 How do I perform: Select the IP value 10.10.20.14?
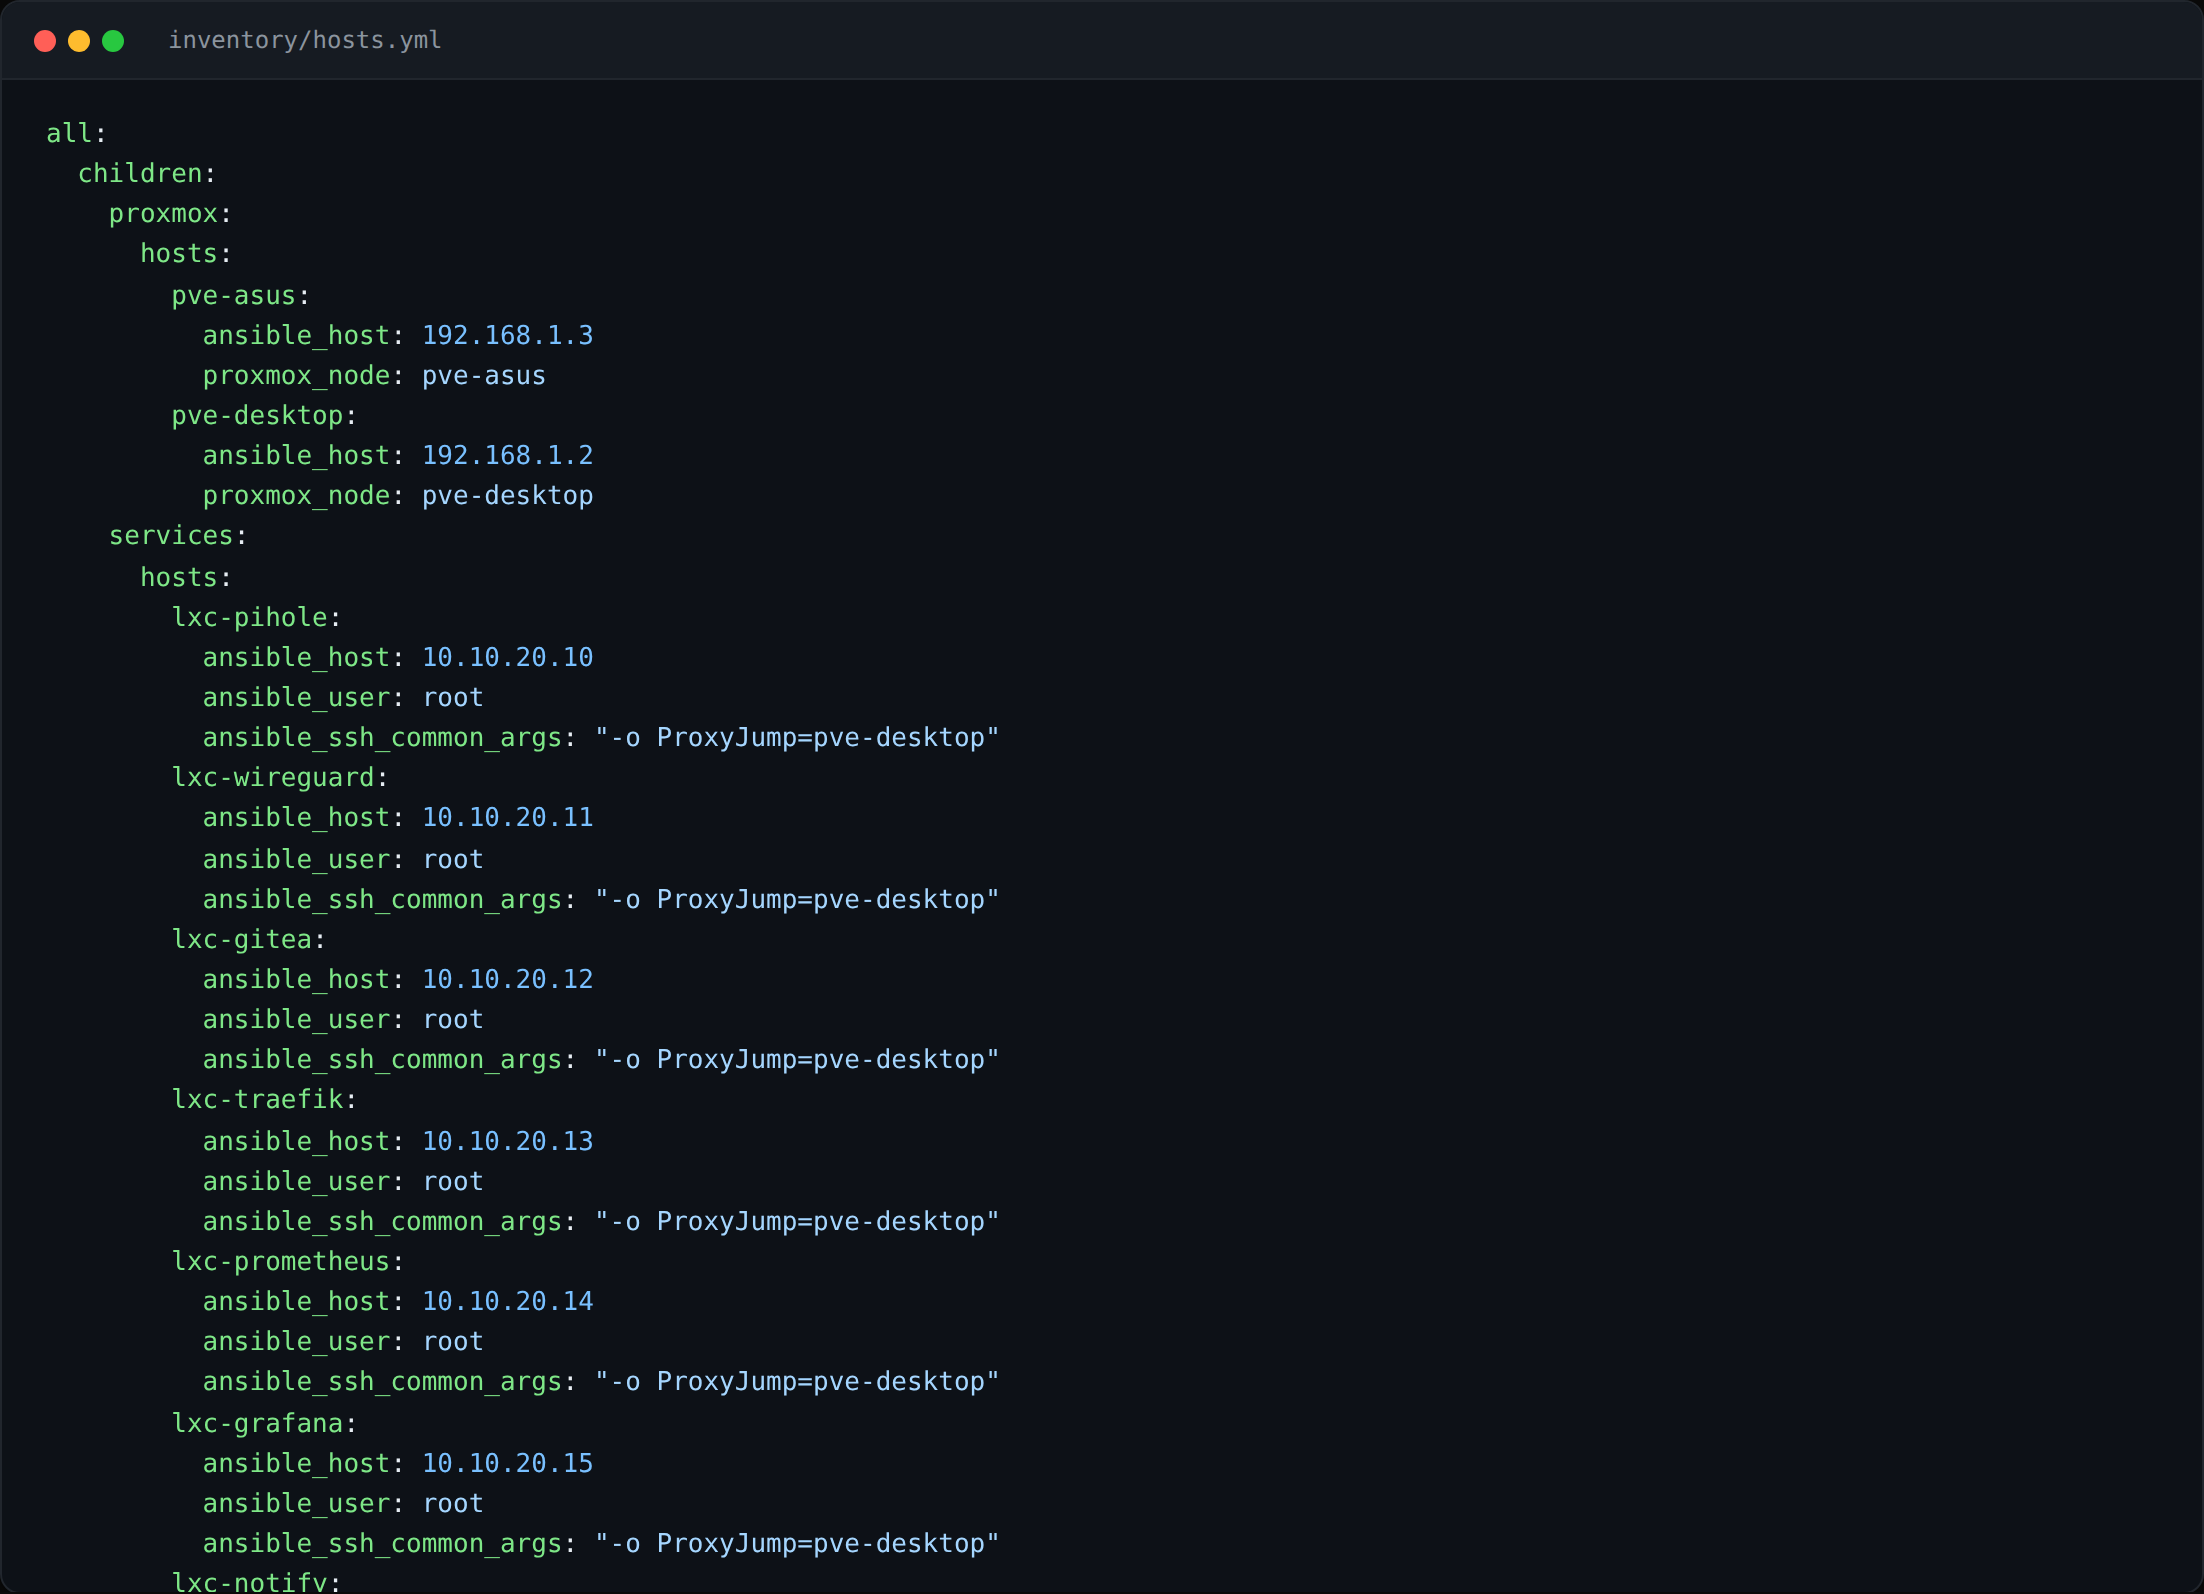(508, 1301)
